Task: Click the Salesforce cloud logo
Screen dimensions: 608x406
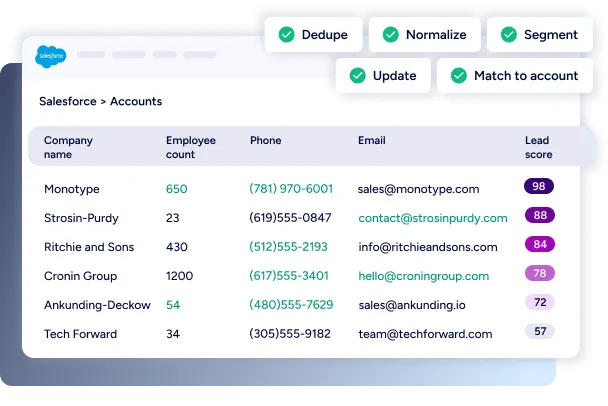Action: 51,57
